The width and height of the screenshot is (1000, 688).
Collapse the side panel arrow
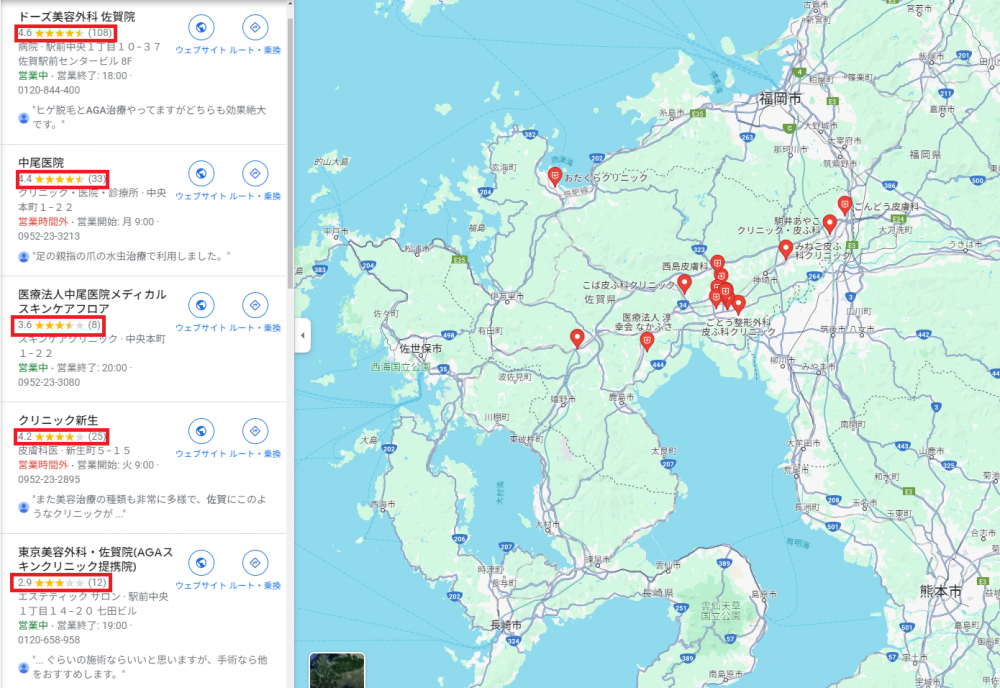[303, 335]
